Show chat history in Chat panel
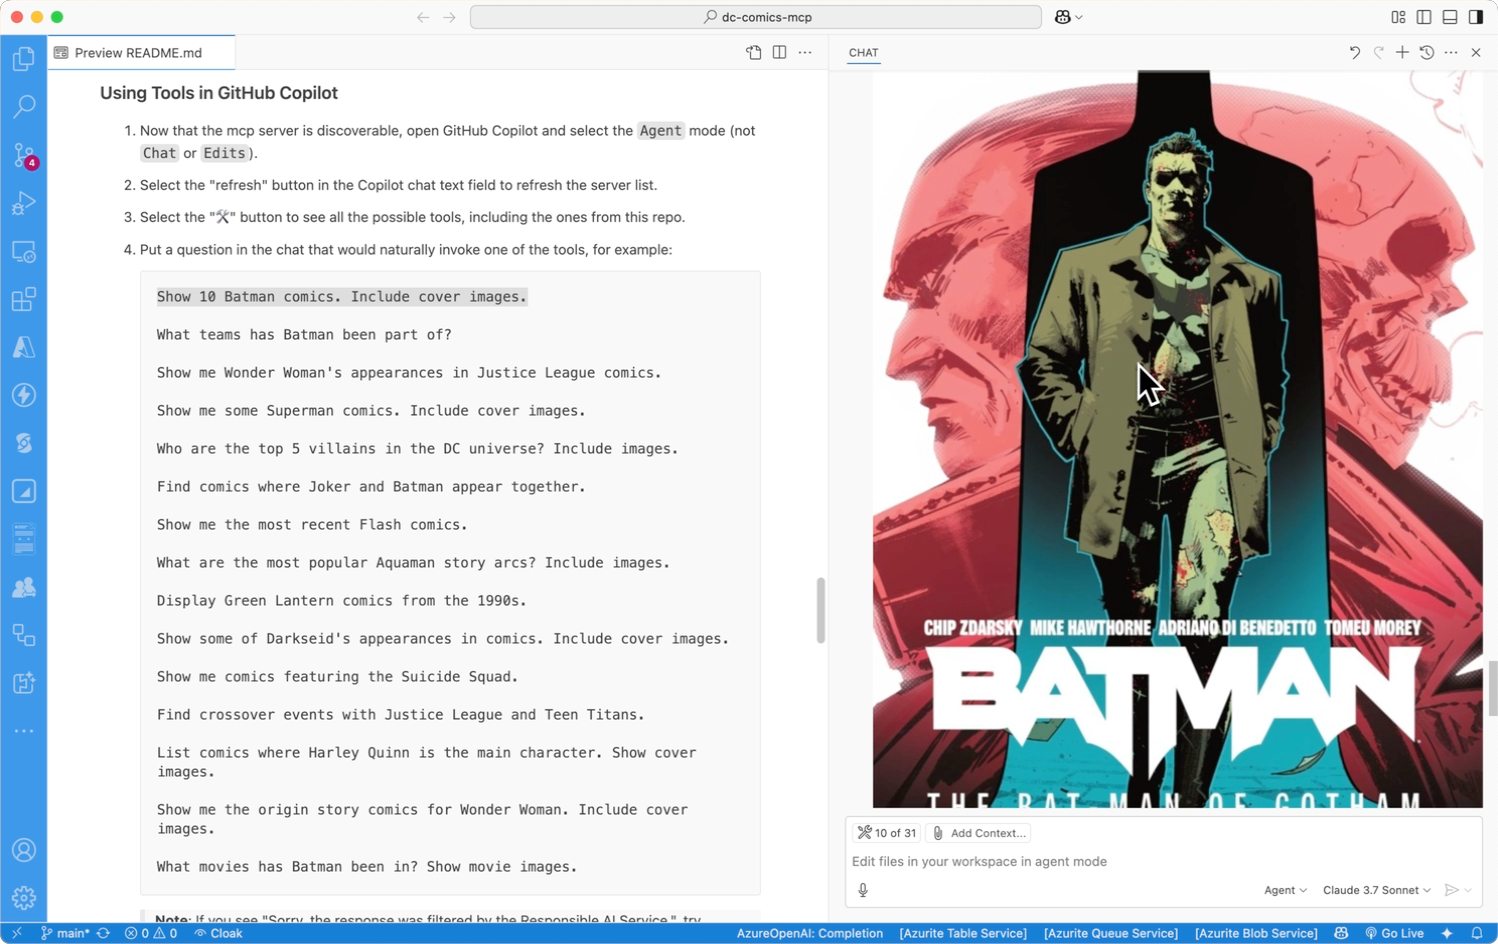Image resolution: width=1498 pixels, height=944 pixels. (1427, 53)
